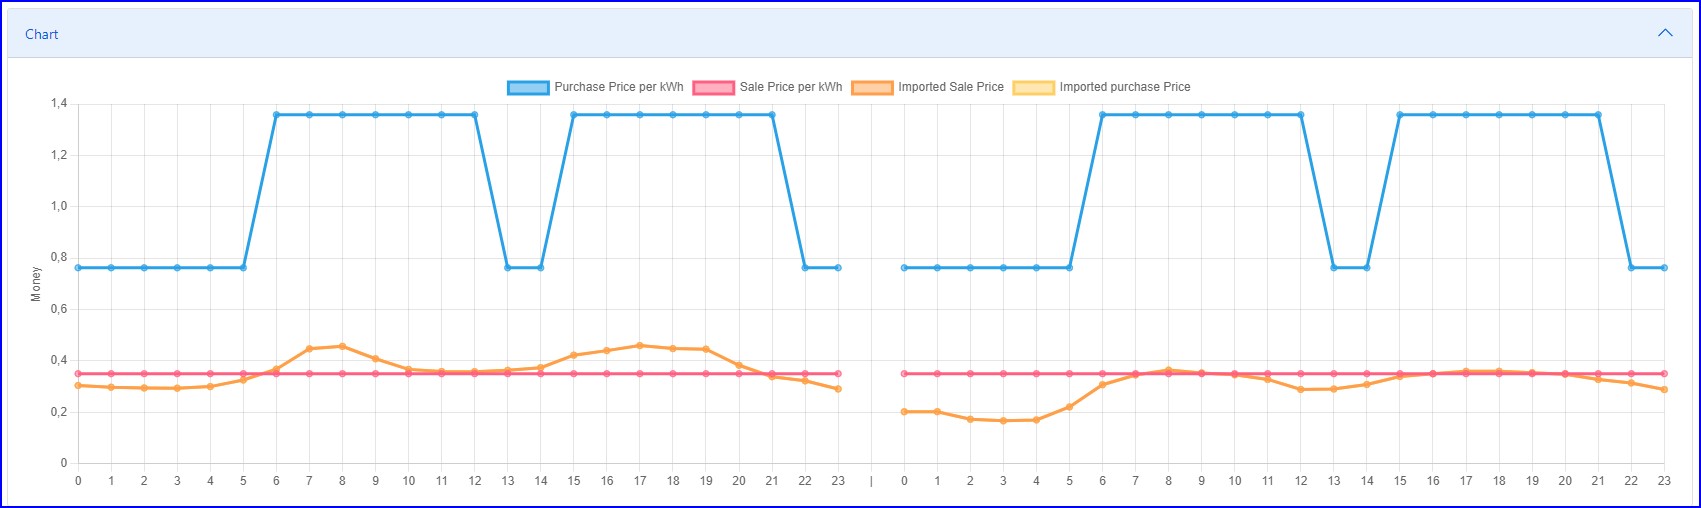The width and height of the screenshot is (1701, 508).
Task: Click the blue point at hour 21, right day
Action: [1598, 115]
